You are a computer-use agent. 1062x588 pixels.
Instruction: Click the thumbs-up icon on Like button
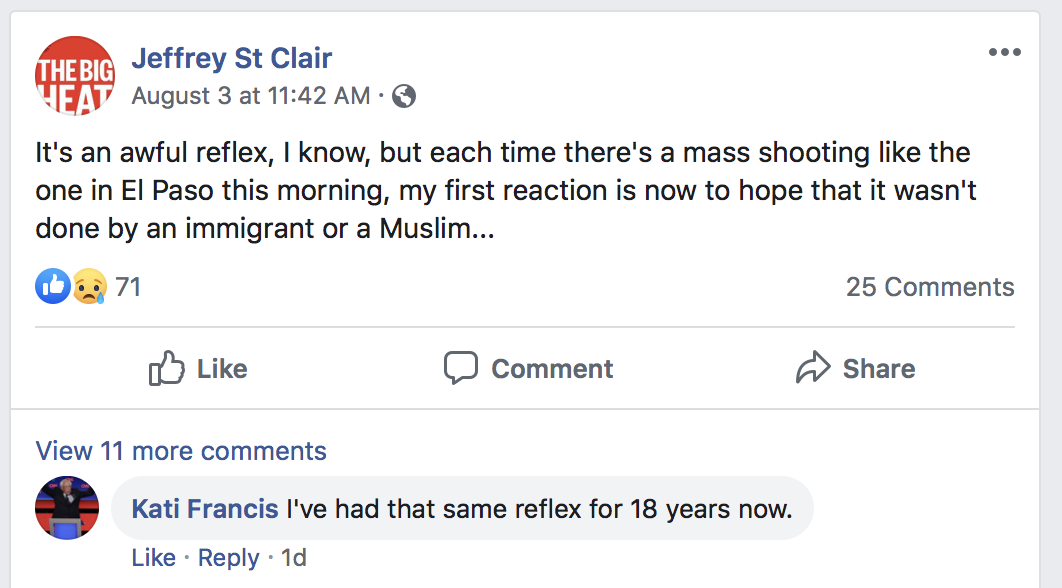point(167,368)
